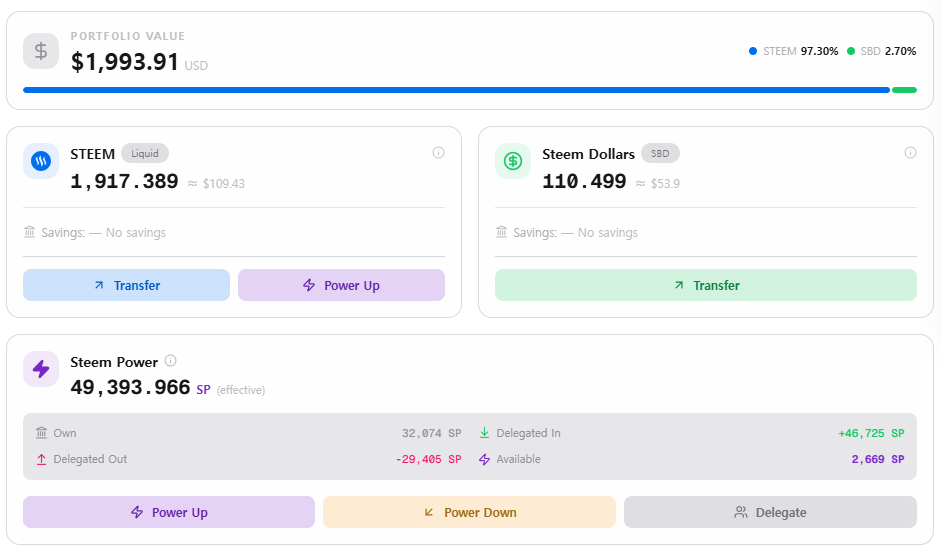
Task: Click the dollar sign portfolio icon
Action: click(x=41, y=51)
